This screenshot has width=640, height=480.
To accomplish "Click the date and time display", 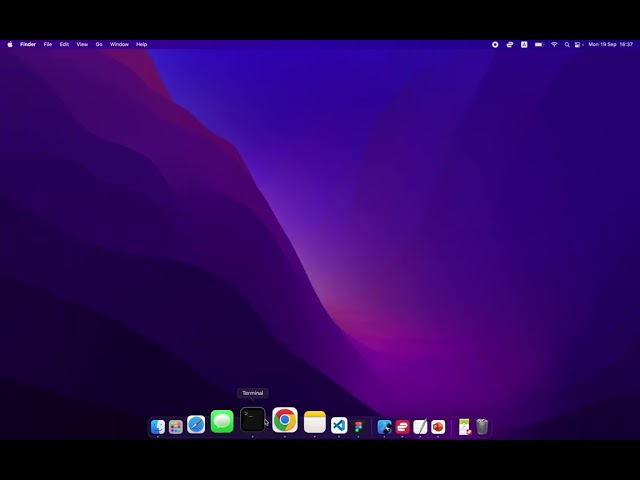I will [x=611, y=44].
